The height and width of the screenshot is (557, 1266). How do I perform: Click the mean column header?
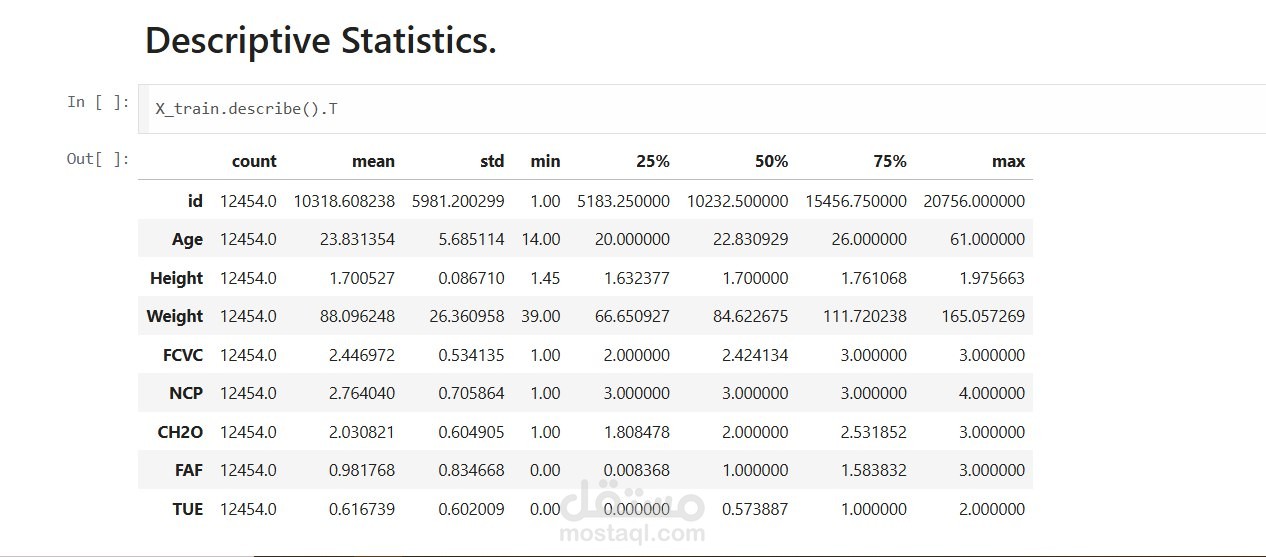click(x=373, y=161)
